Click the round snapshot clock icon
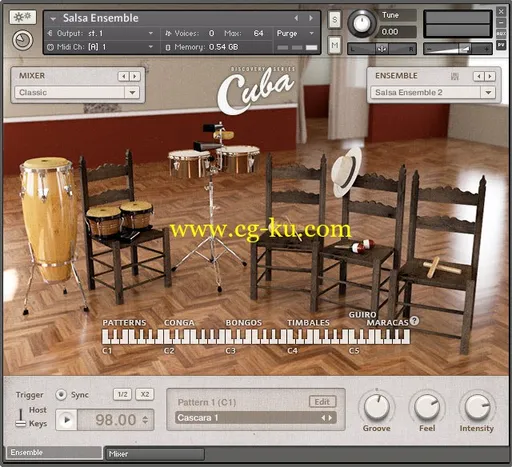512x467 pixels. tap(23, 40)
